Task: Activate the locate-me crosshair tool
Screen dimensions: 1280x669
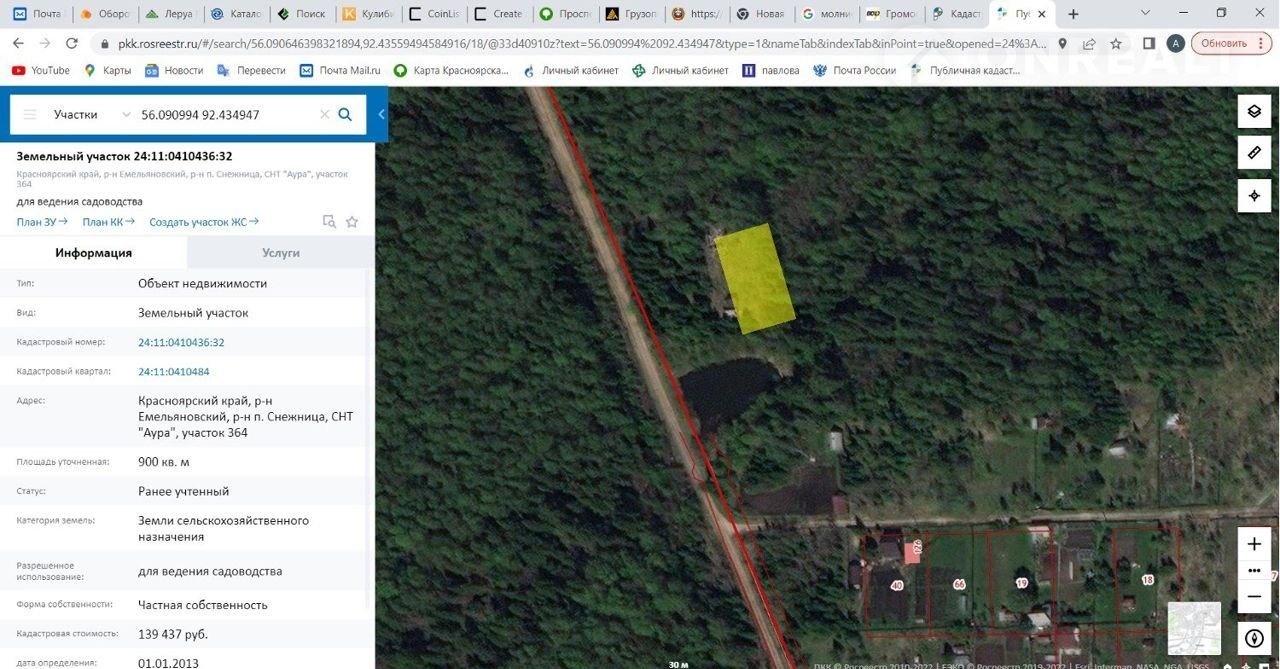Action: 1254,195
